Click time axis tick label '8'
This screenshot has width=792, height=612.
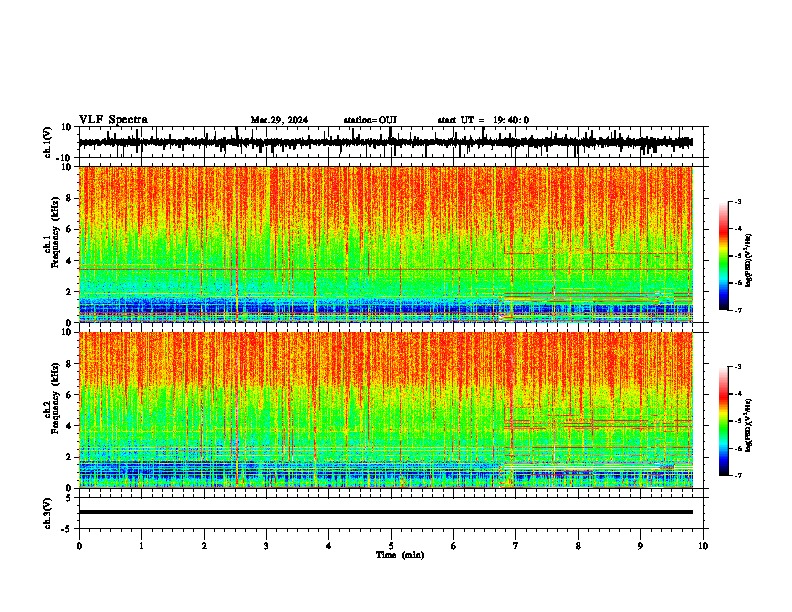[x=578, y=546]
